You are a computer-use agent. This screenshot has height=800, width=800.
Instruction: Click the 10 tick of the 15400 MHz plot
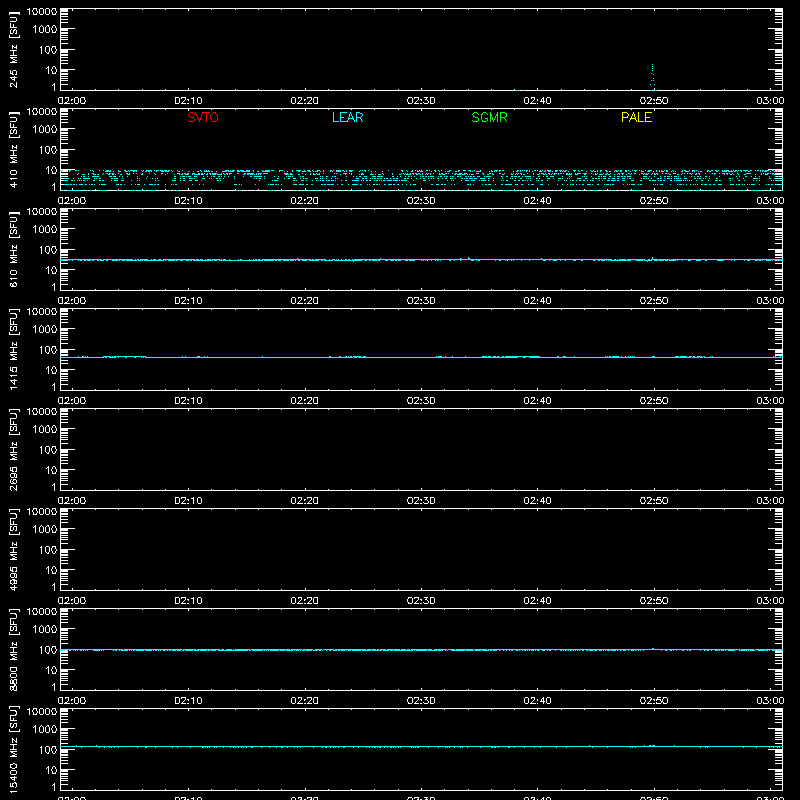(51, 770)
